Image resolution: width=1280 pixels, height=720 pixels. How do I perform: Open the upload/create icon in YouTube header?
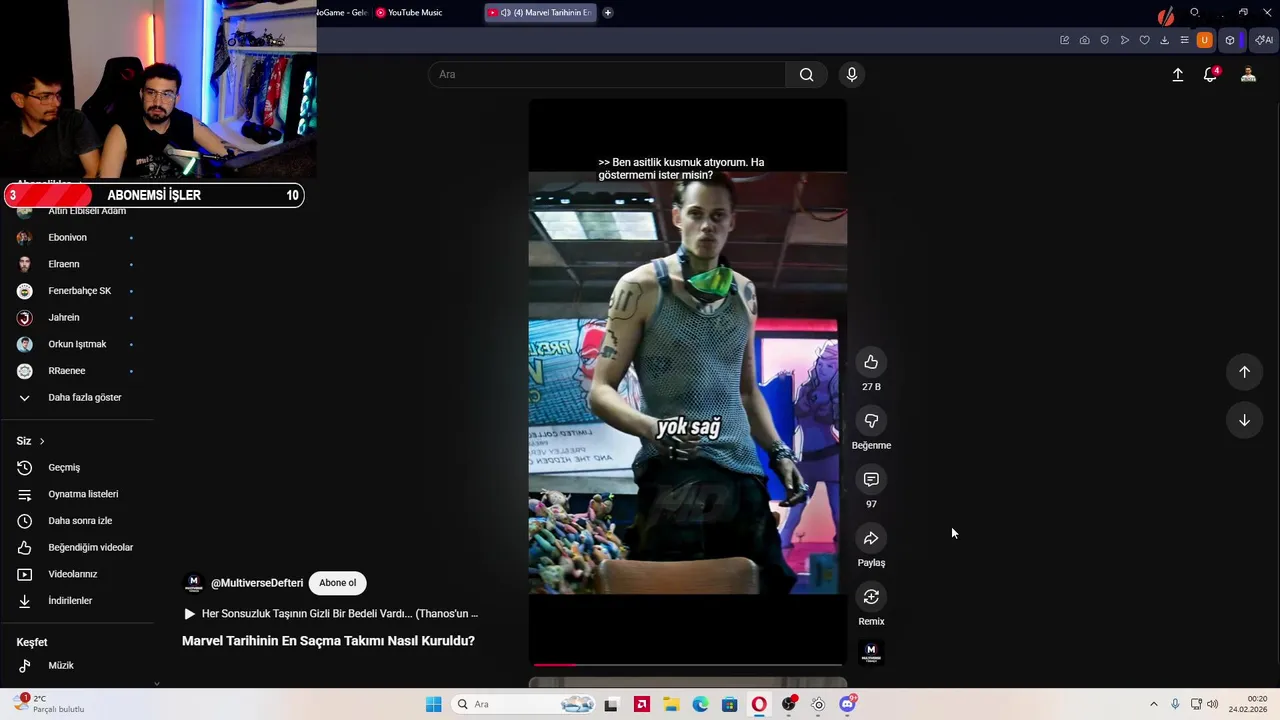[x=1178, y=74]
